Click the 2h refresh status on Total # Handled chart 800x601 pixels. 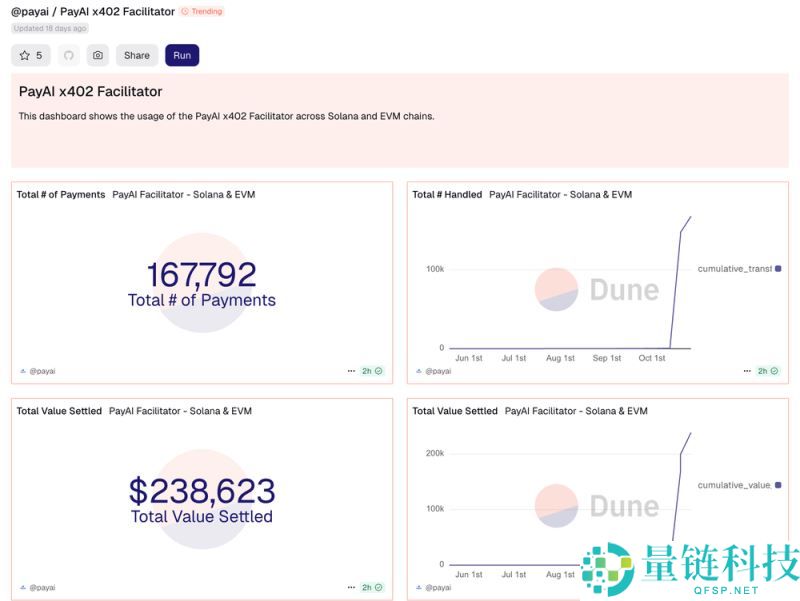click(767, 370)
